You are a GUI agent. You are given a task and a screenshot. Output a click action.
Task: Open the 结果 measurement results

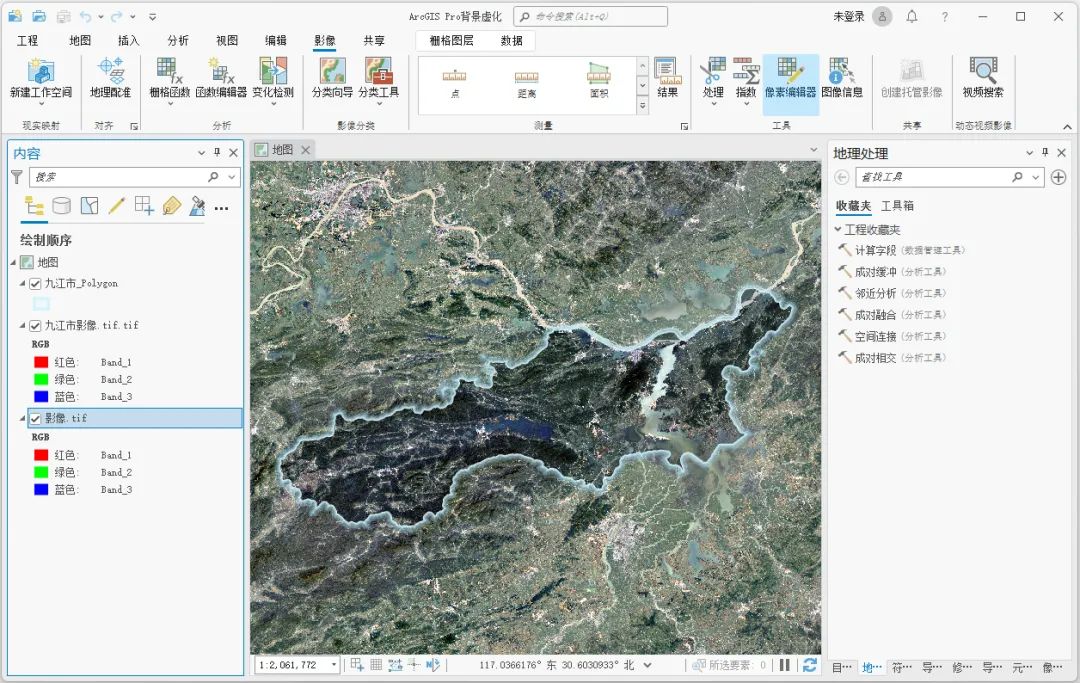click(667, 78)
